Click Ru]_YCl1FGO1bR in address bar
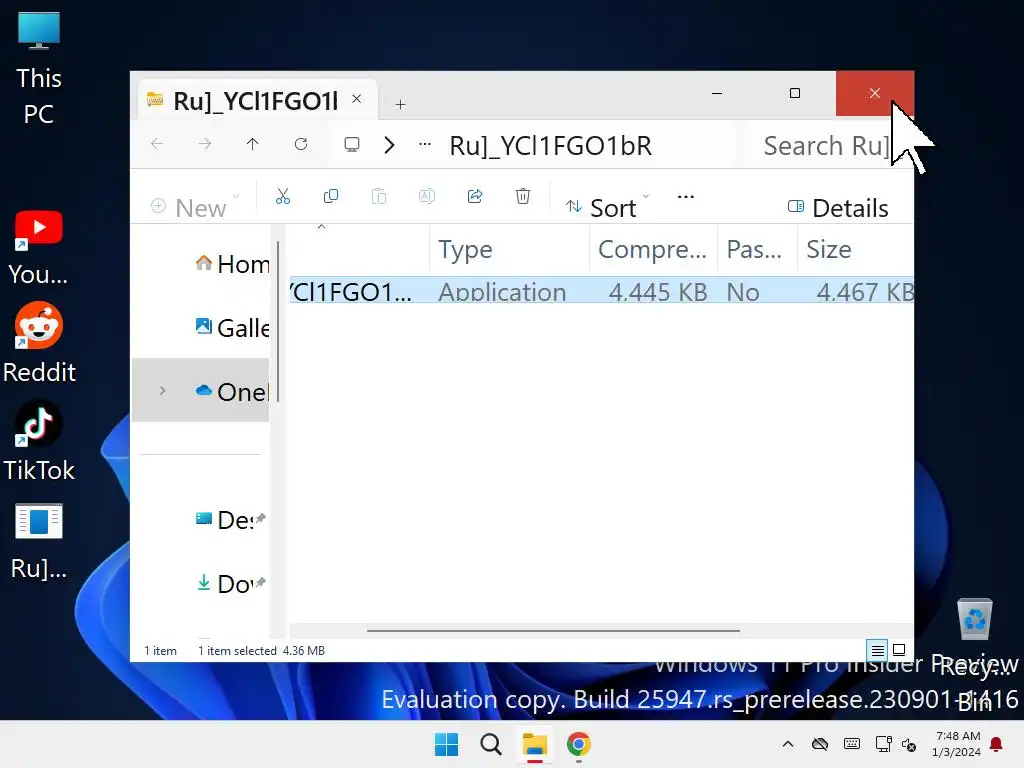The height and width of the screenshot is (768, 1024). coord(551,146)
